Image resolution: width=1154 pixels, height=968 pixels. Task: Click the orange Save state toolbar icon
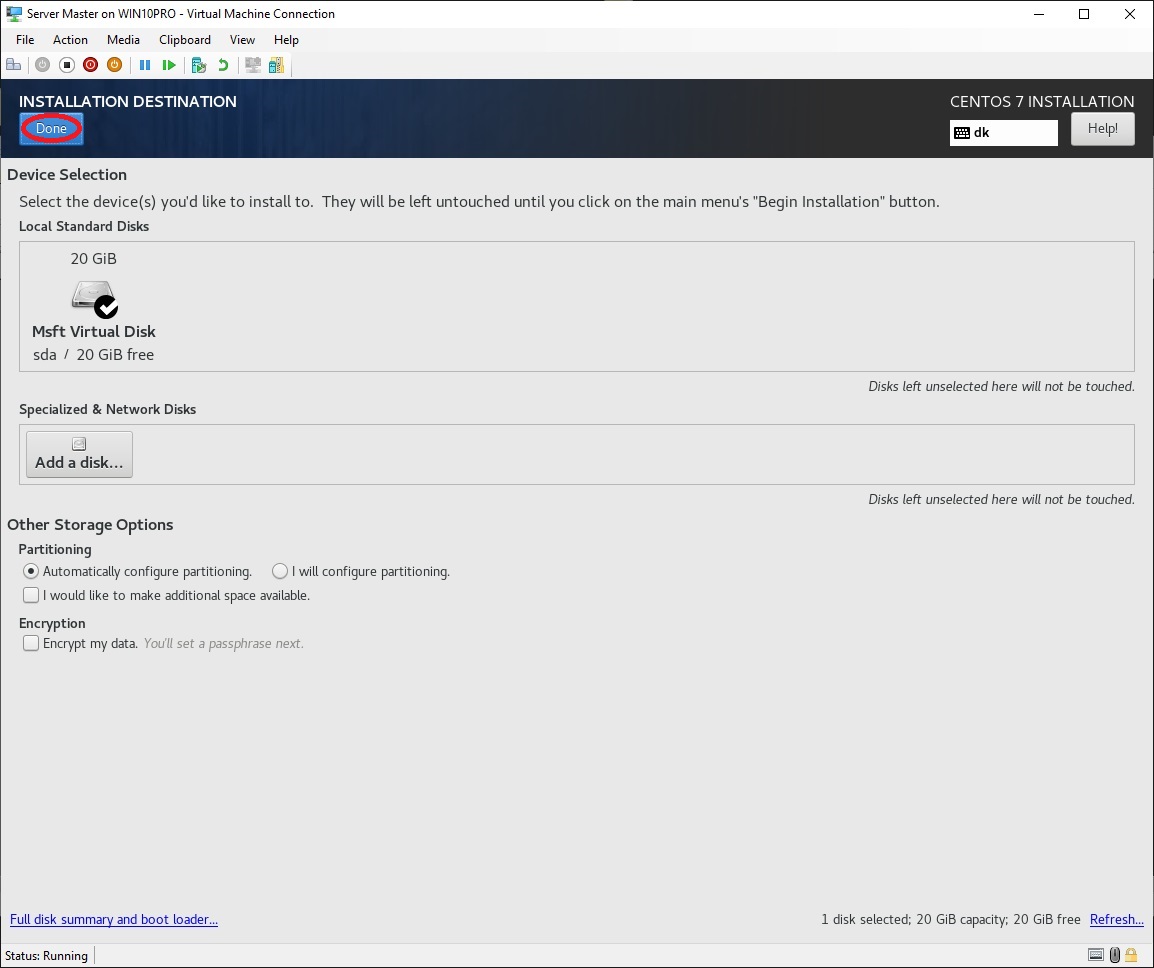pyautogui.click(x=114, y=65)
